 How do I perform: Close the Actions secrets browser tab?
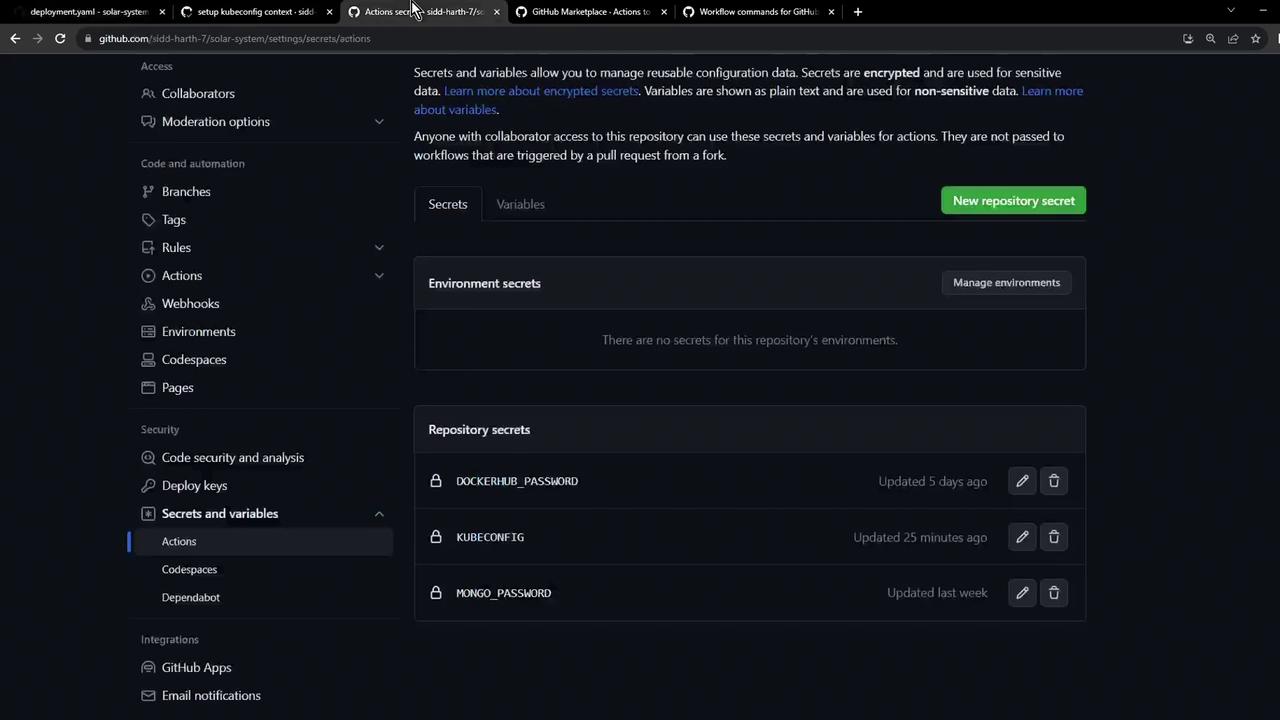[496, 12]
